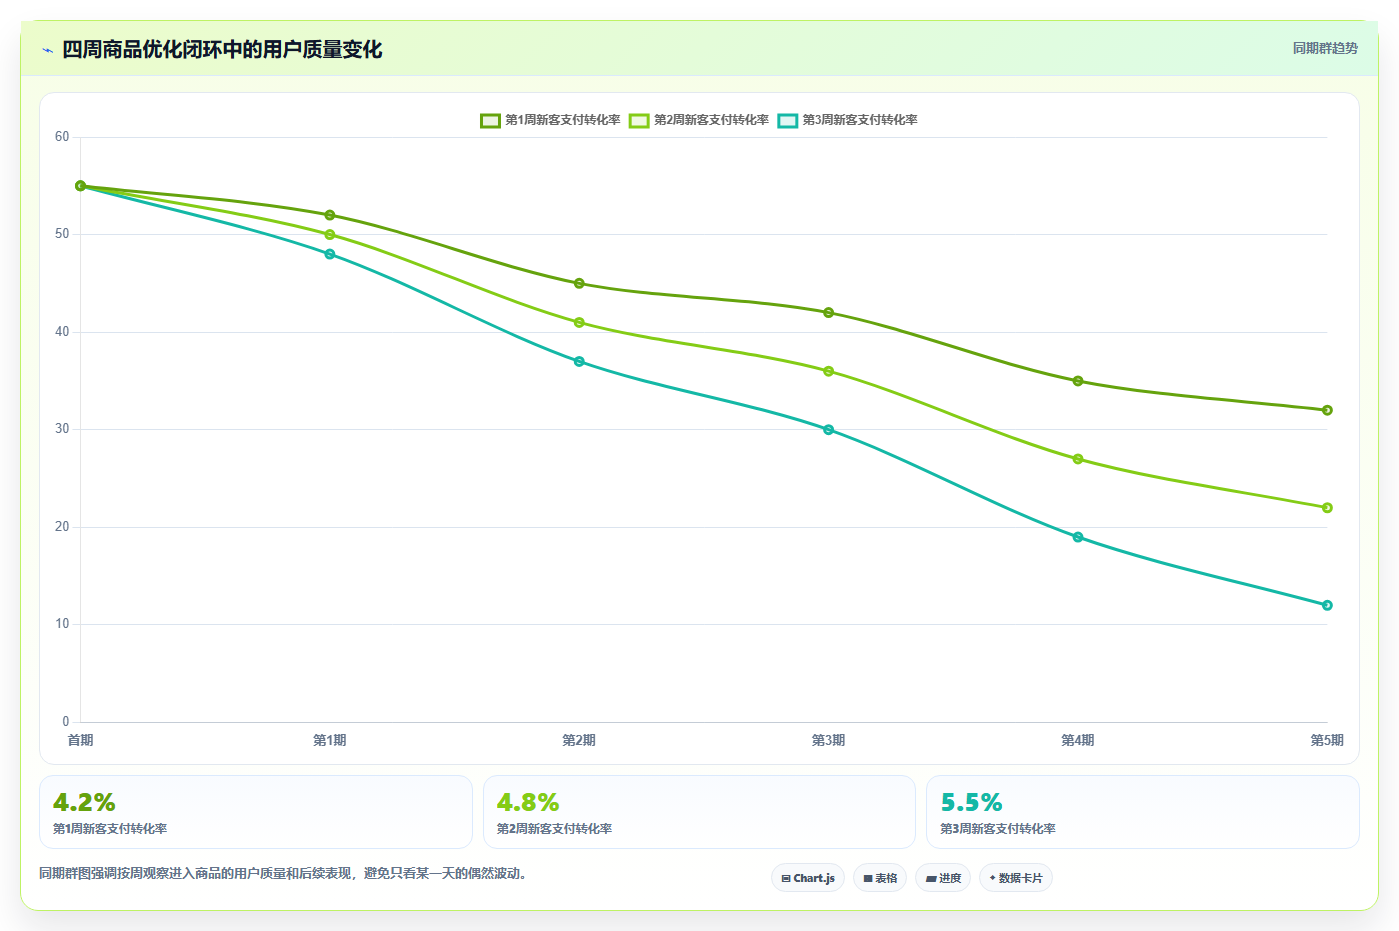Click 第1周 series point at 第2期 (45)
This screenshot has width=1399, height=931.
579,283
